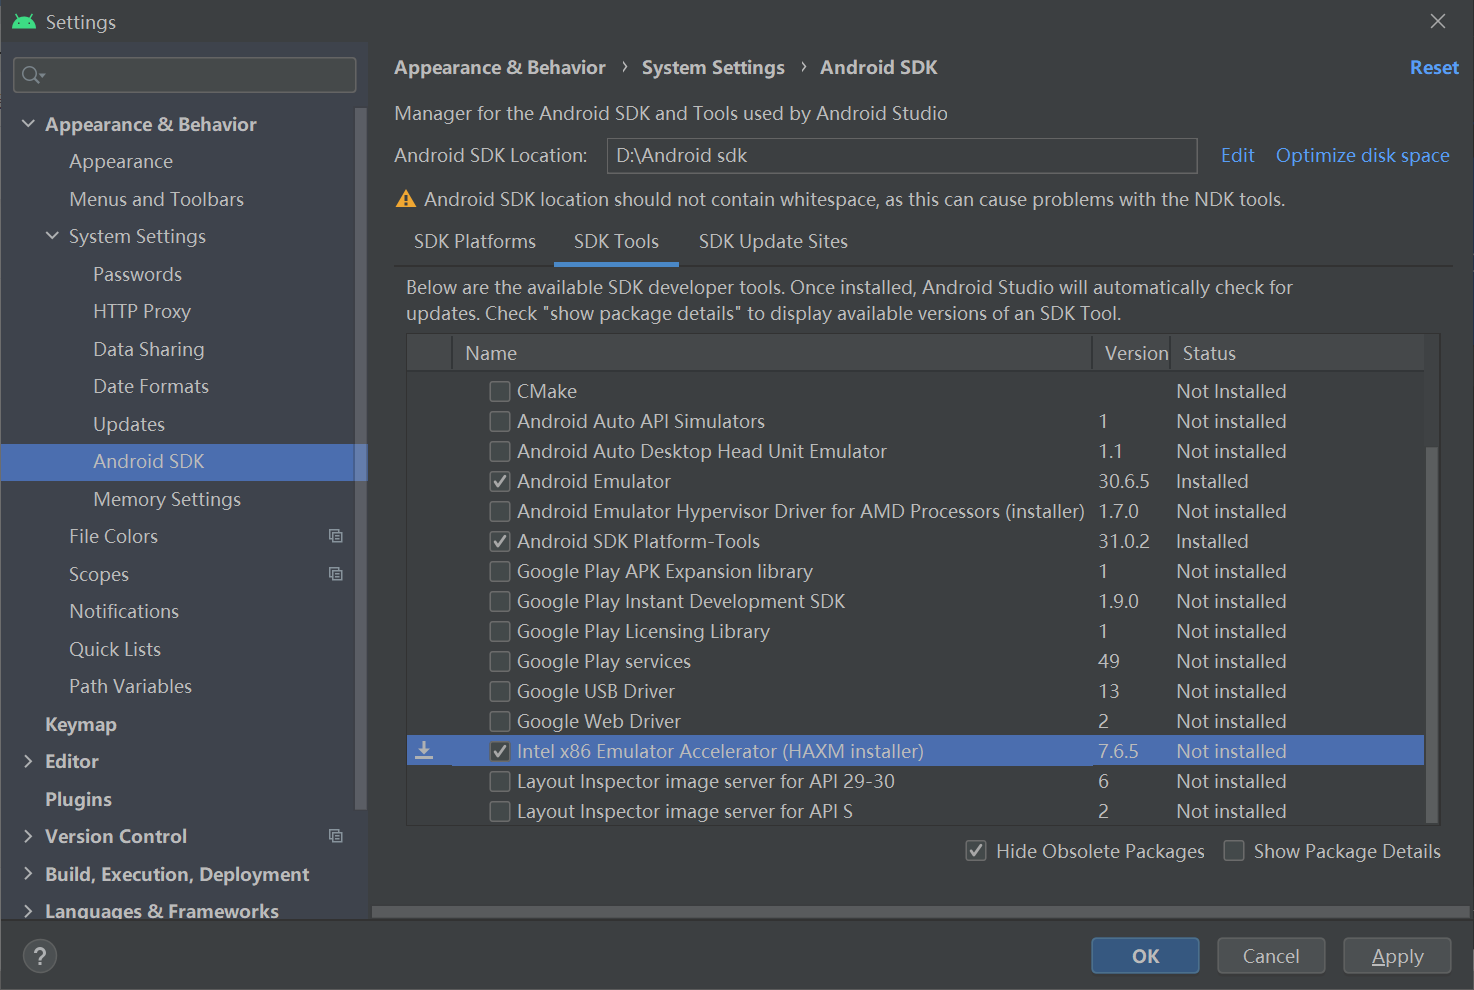The width and height of the screenshot is (1474, 990).
Task: Expand the Version Control tree node
Action: pos(28,836)
